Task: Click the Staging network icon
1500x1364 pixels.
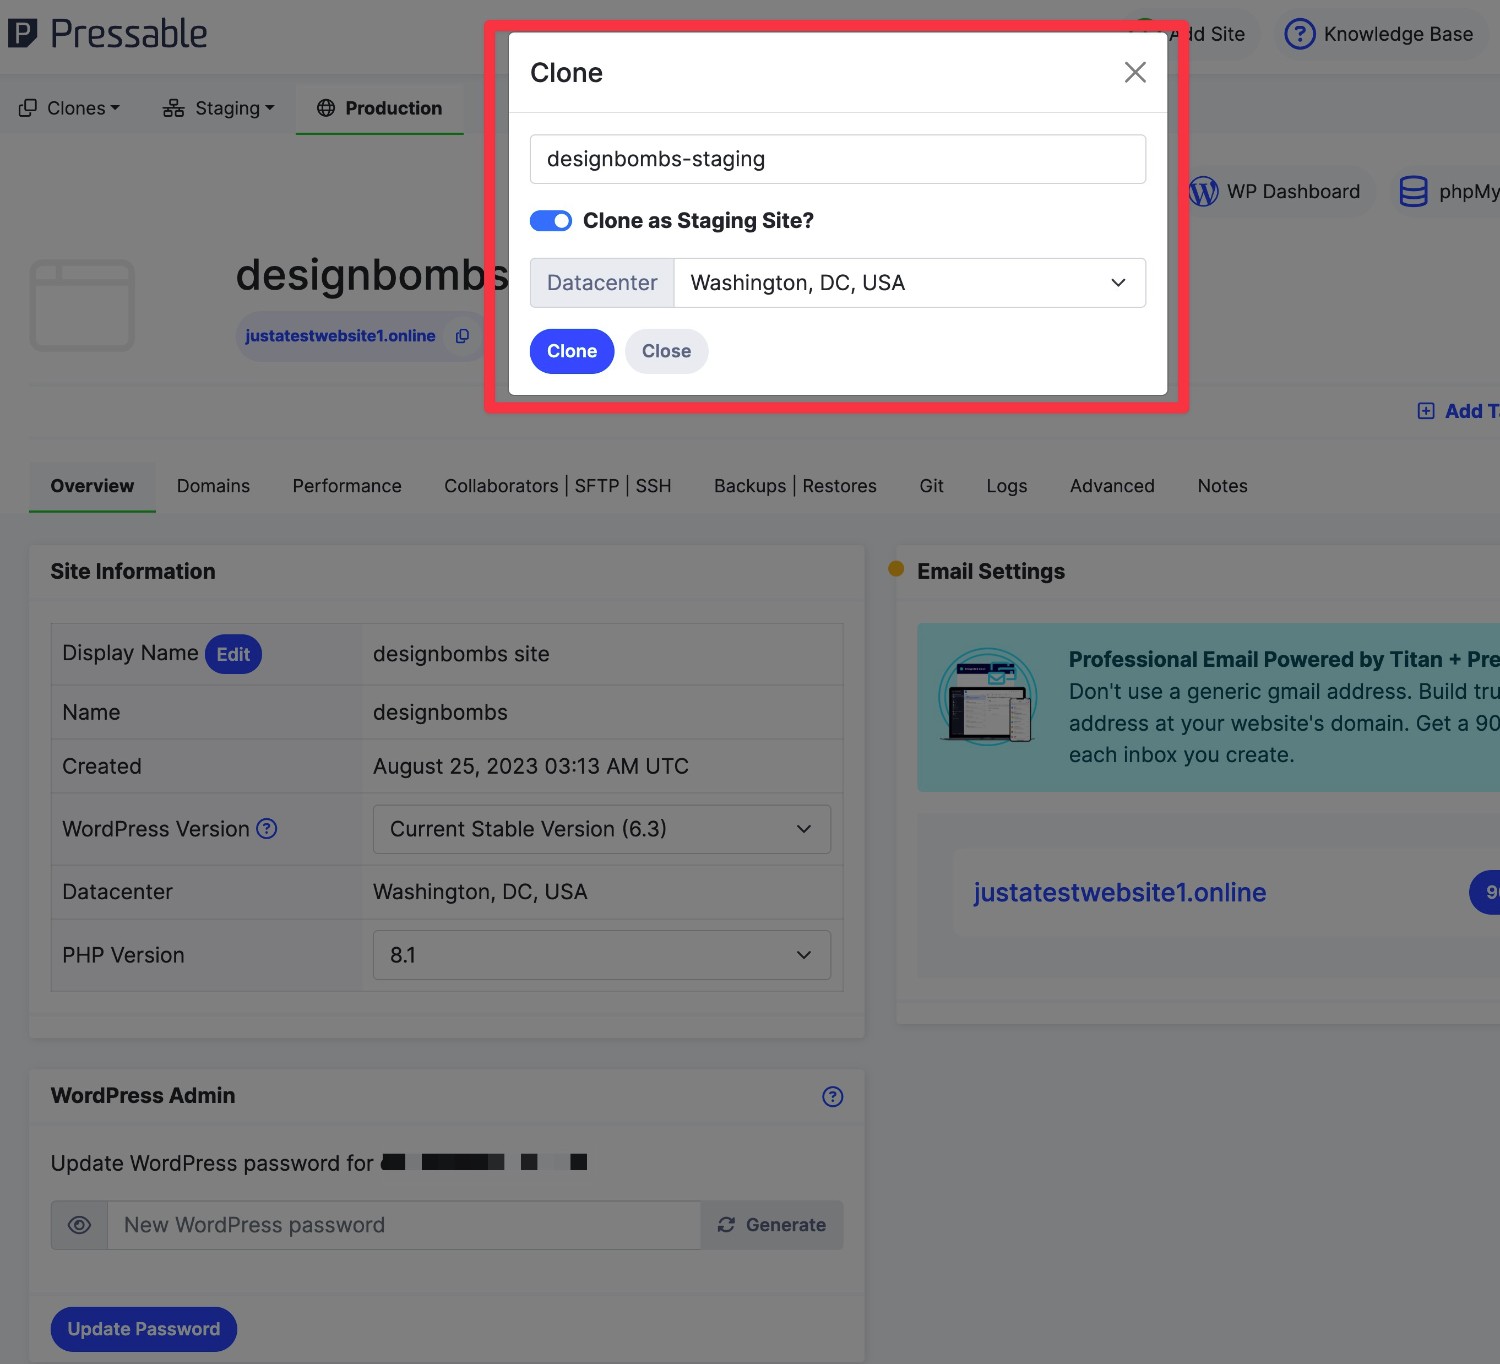Action: [x=174, y=108]
